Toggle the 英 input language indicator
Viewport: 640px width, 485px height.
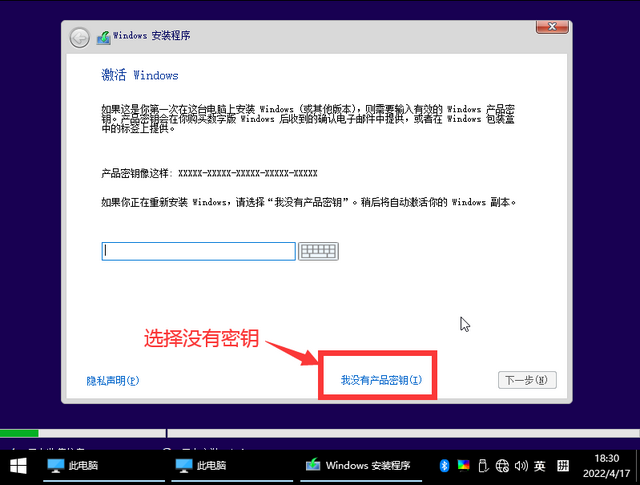point(540,465)
